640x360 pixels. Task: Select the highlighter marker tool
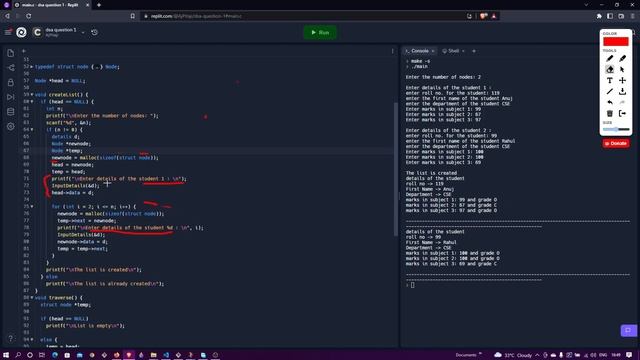point(622,58)
